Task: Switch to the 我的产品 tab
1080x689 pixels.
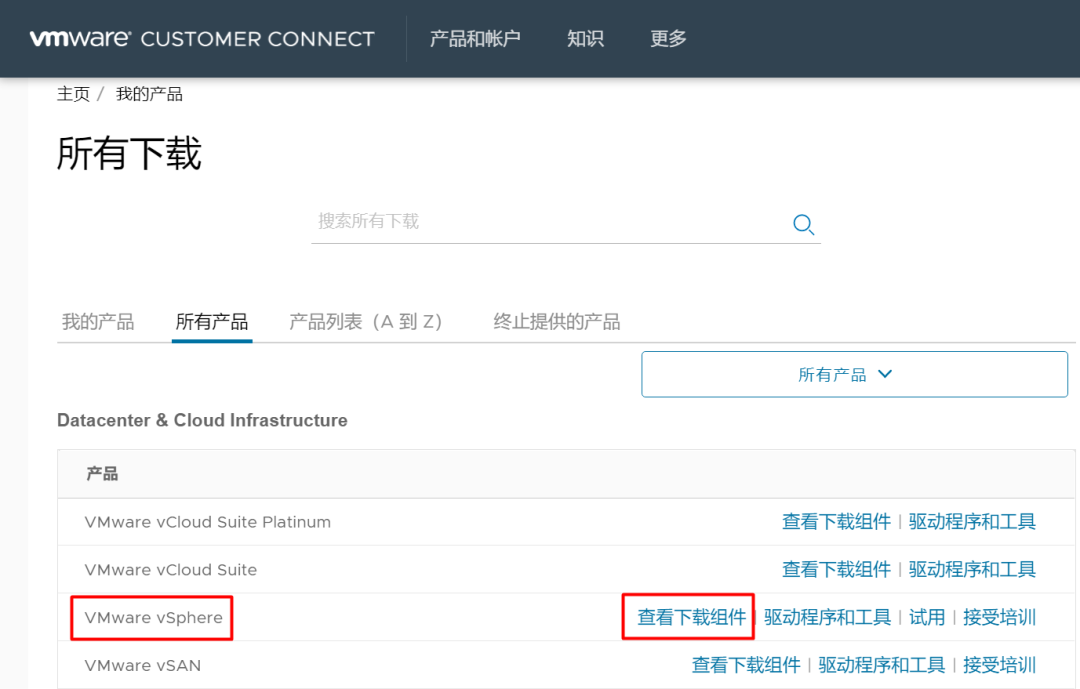Action: point(98,322)
